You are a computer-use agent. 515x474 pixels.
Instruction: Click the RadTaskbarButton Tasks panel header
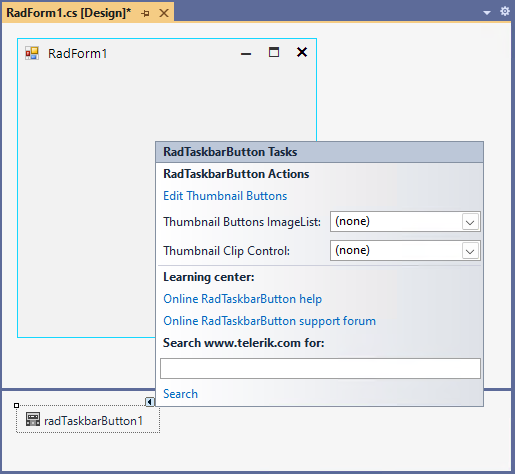(319, 152)
